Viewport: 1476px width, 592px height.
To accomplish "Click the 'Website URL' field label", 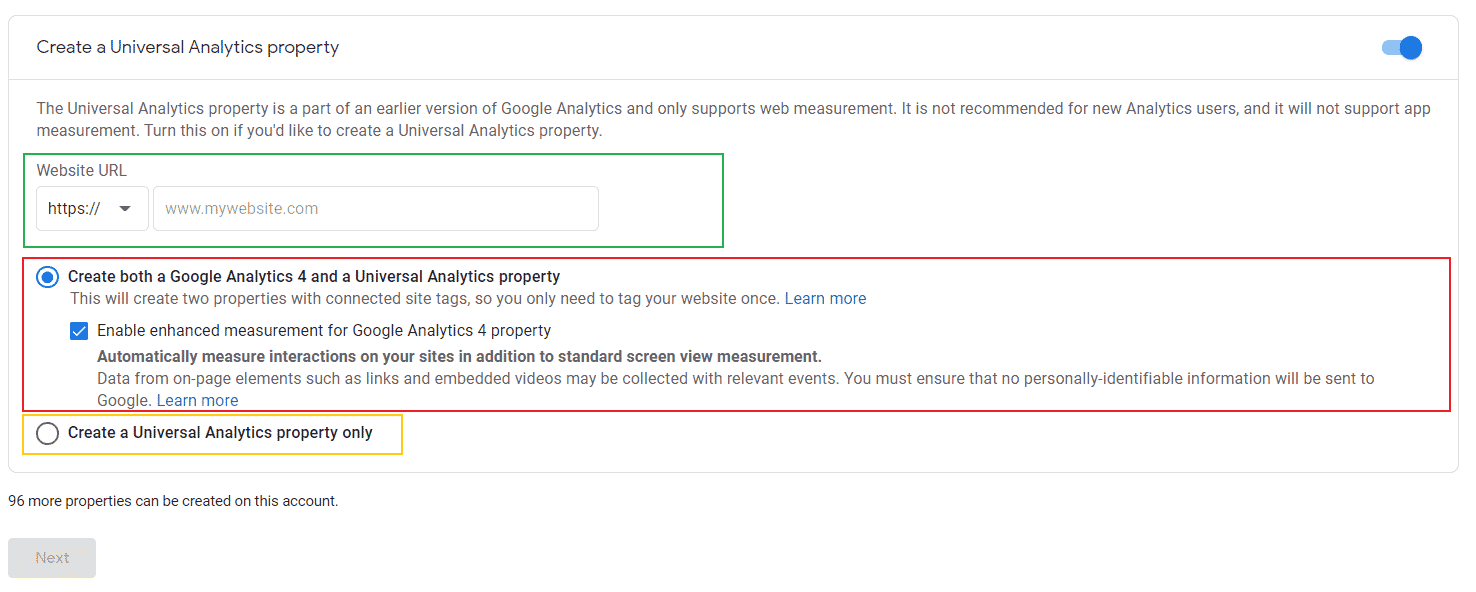I will 82,171.
